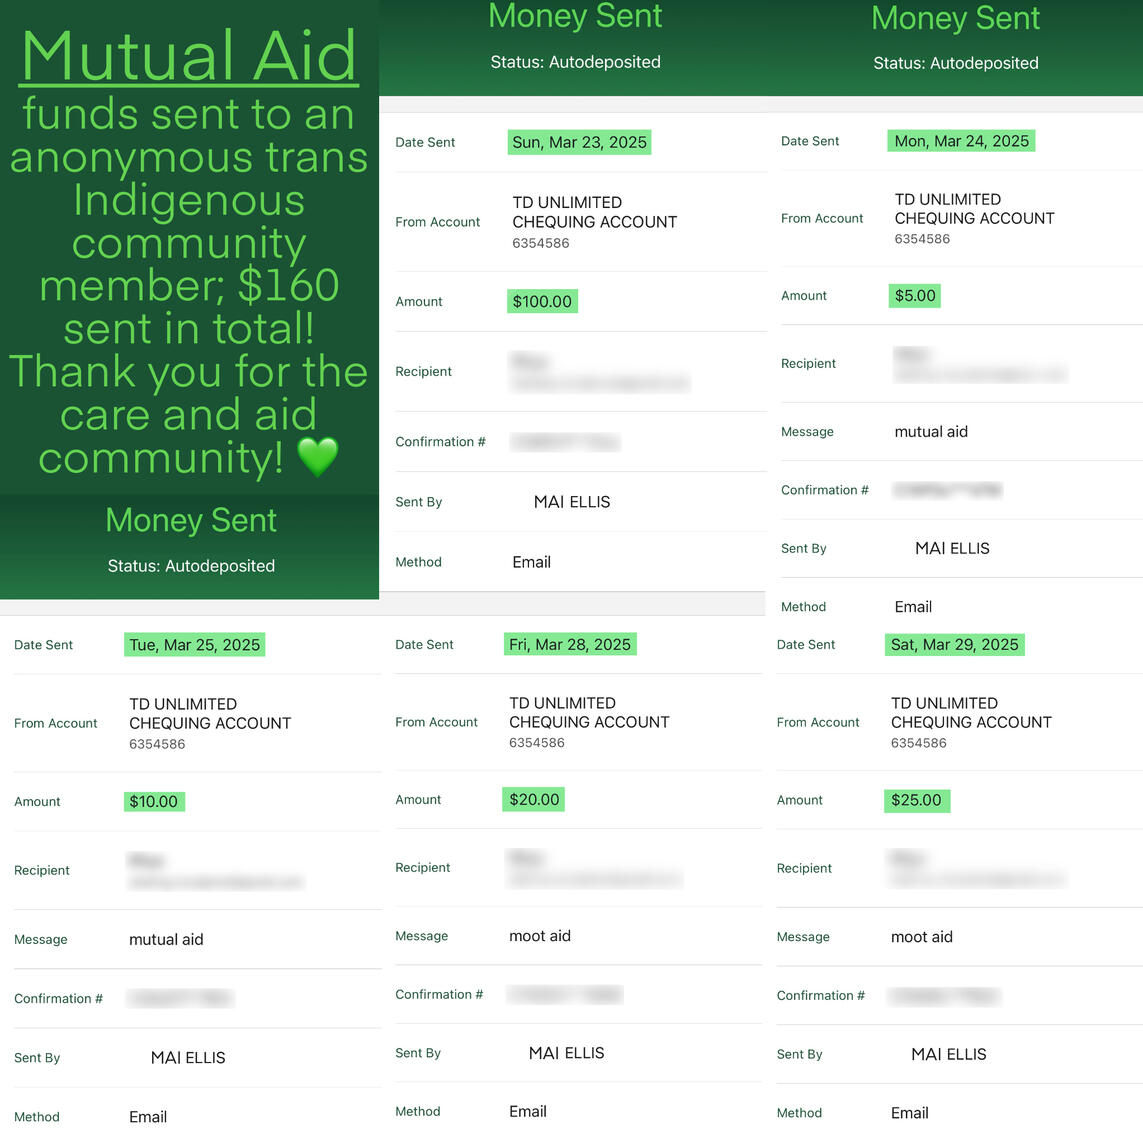Select the Fri, Mar 28, 2025 date
This screenshot has height=1143, width=1143.
(570, 644)
